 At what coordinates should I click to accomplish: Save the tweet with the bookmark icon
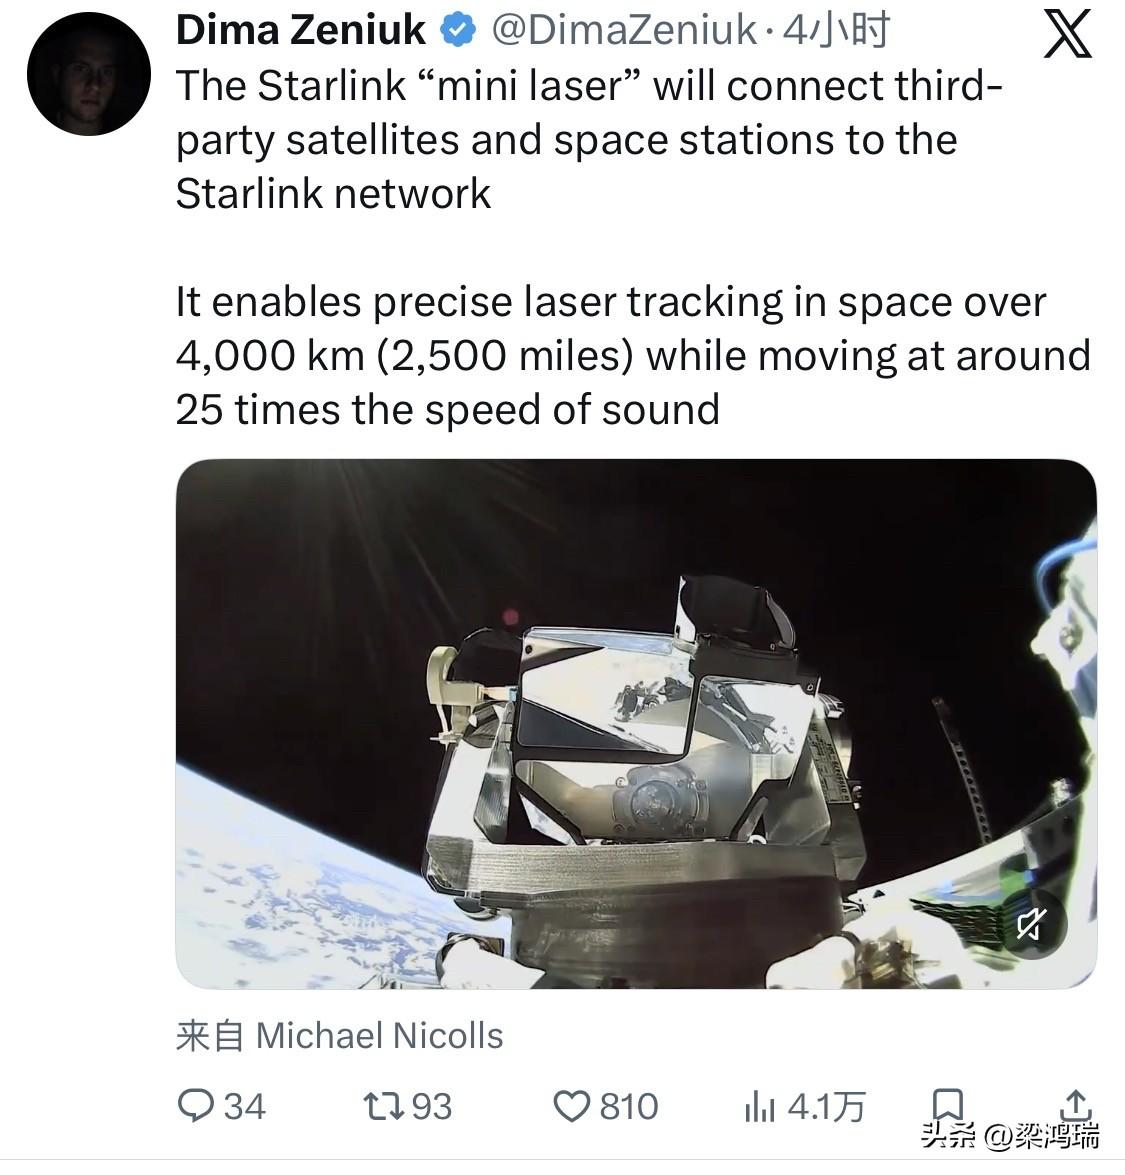tap(948, 1105)
